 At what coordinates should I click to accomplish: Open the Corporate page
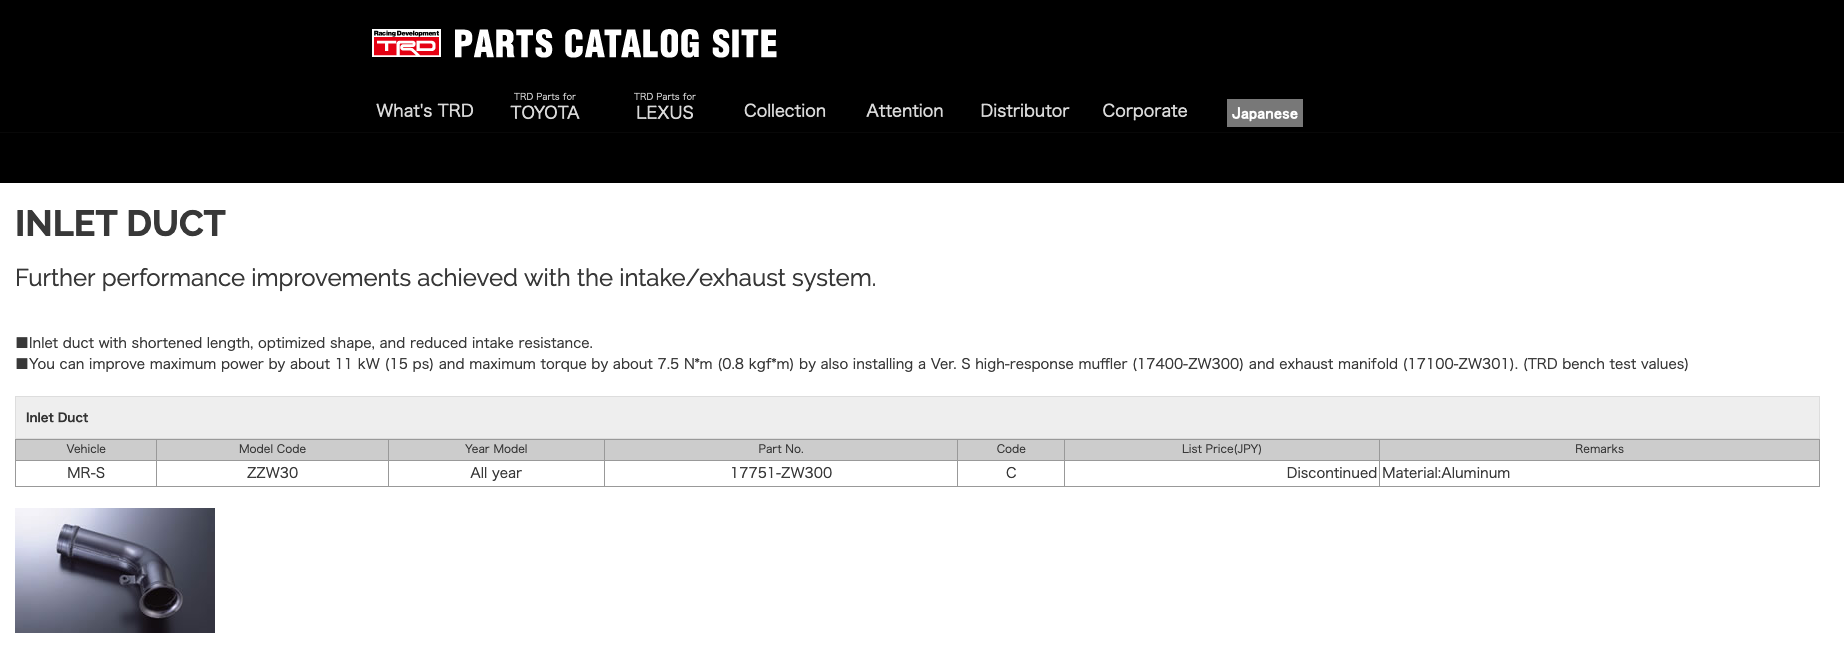click(x=1145, y=111)
